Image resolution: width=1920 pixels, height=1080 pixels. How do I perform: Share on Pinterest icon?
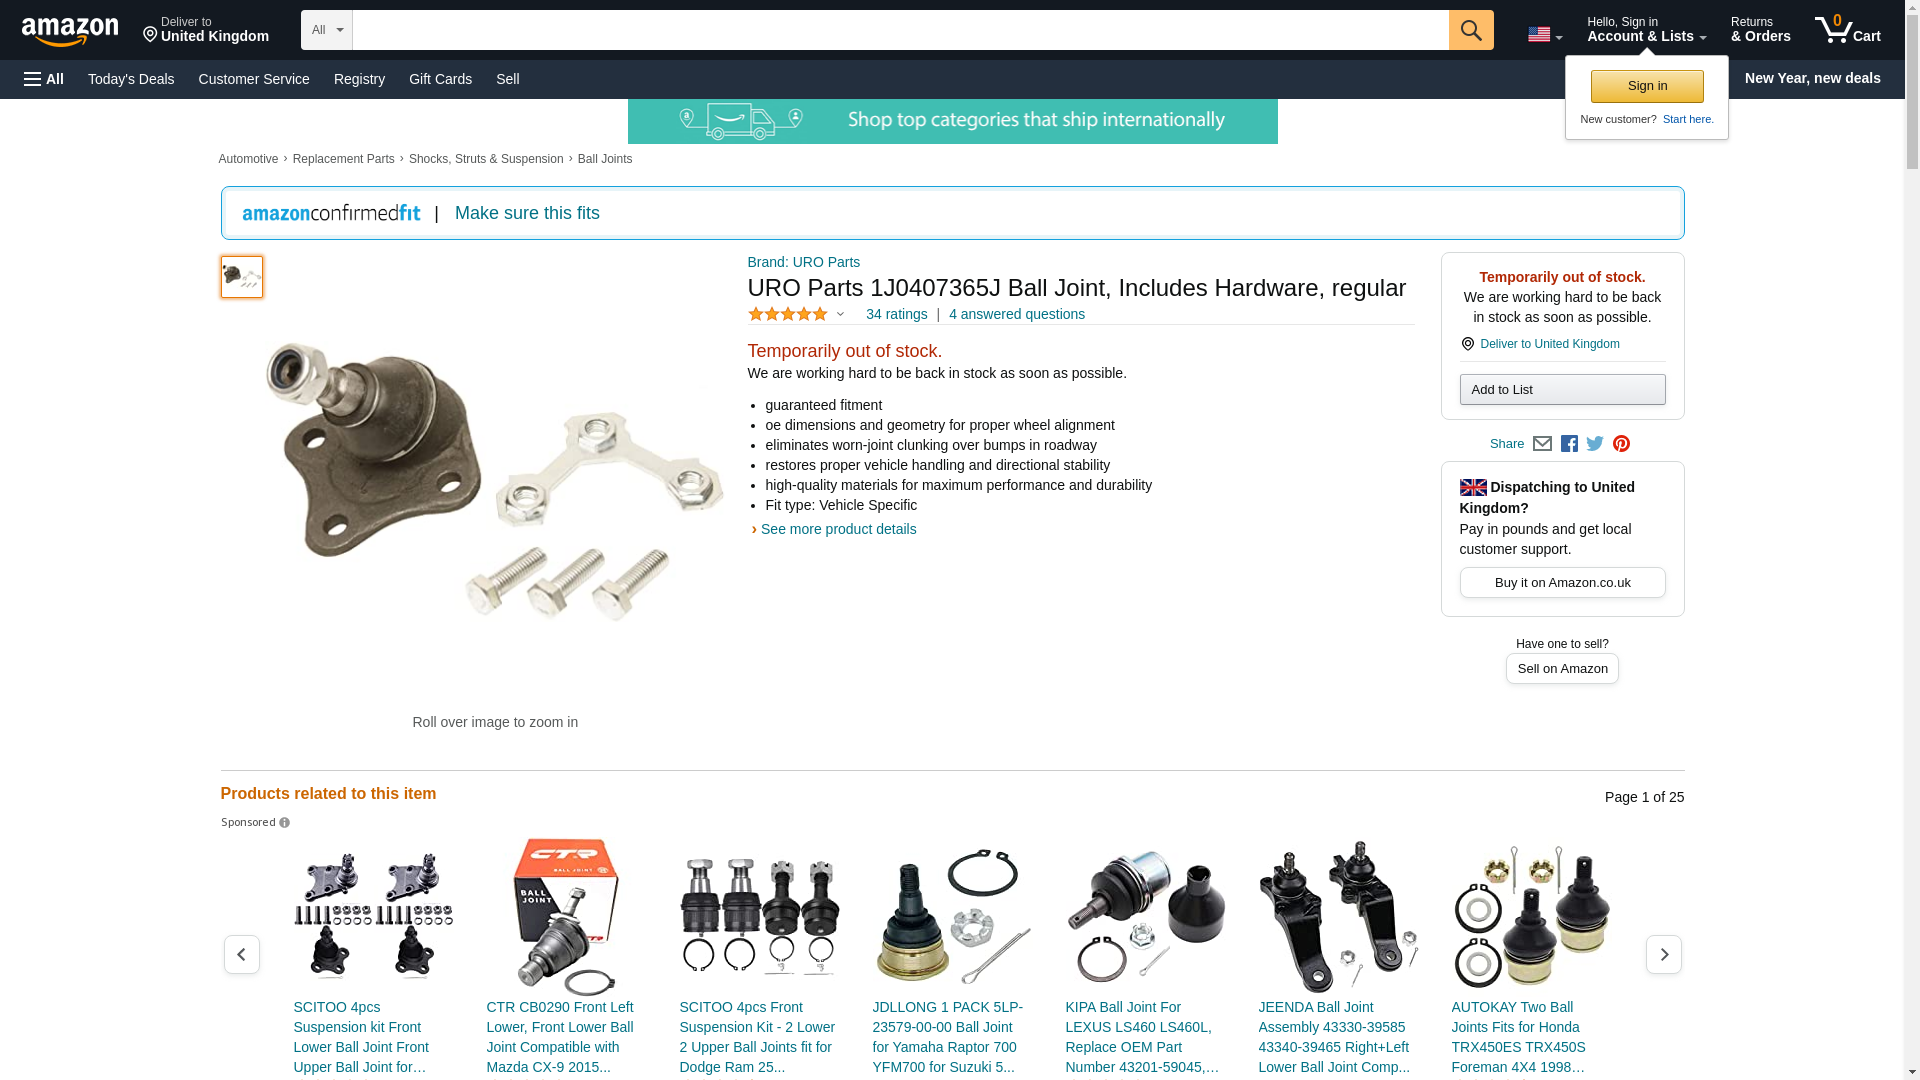tap(1621, 444)
